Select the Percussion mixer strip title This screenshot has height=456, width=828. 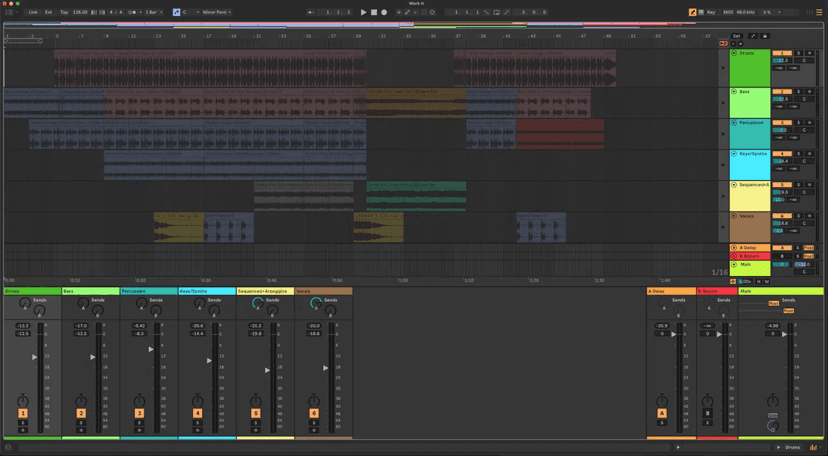tap(149, 291)
